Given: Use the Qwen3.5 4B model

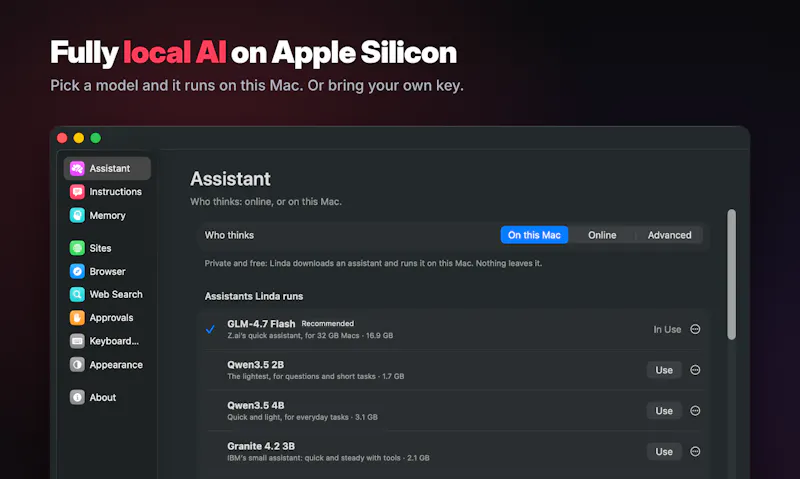Looking at the screenshot, I should pyautogui.click(x=664, y=411).
